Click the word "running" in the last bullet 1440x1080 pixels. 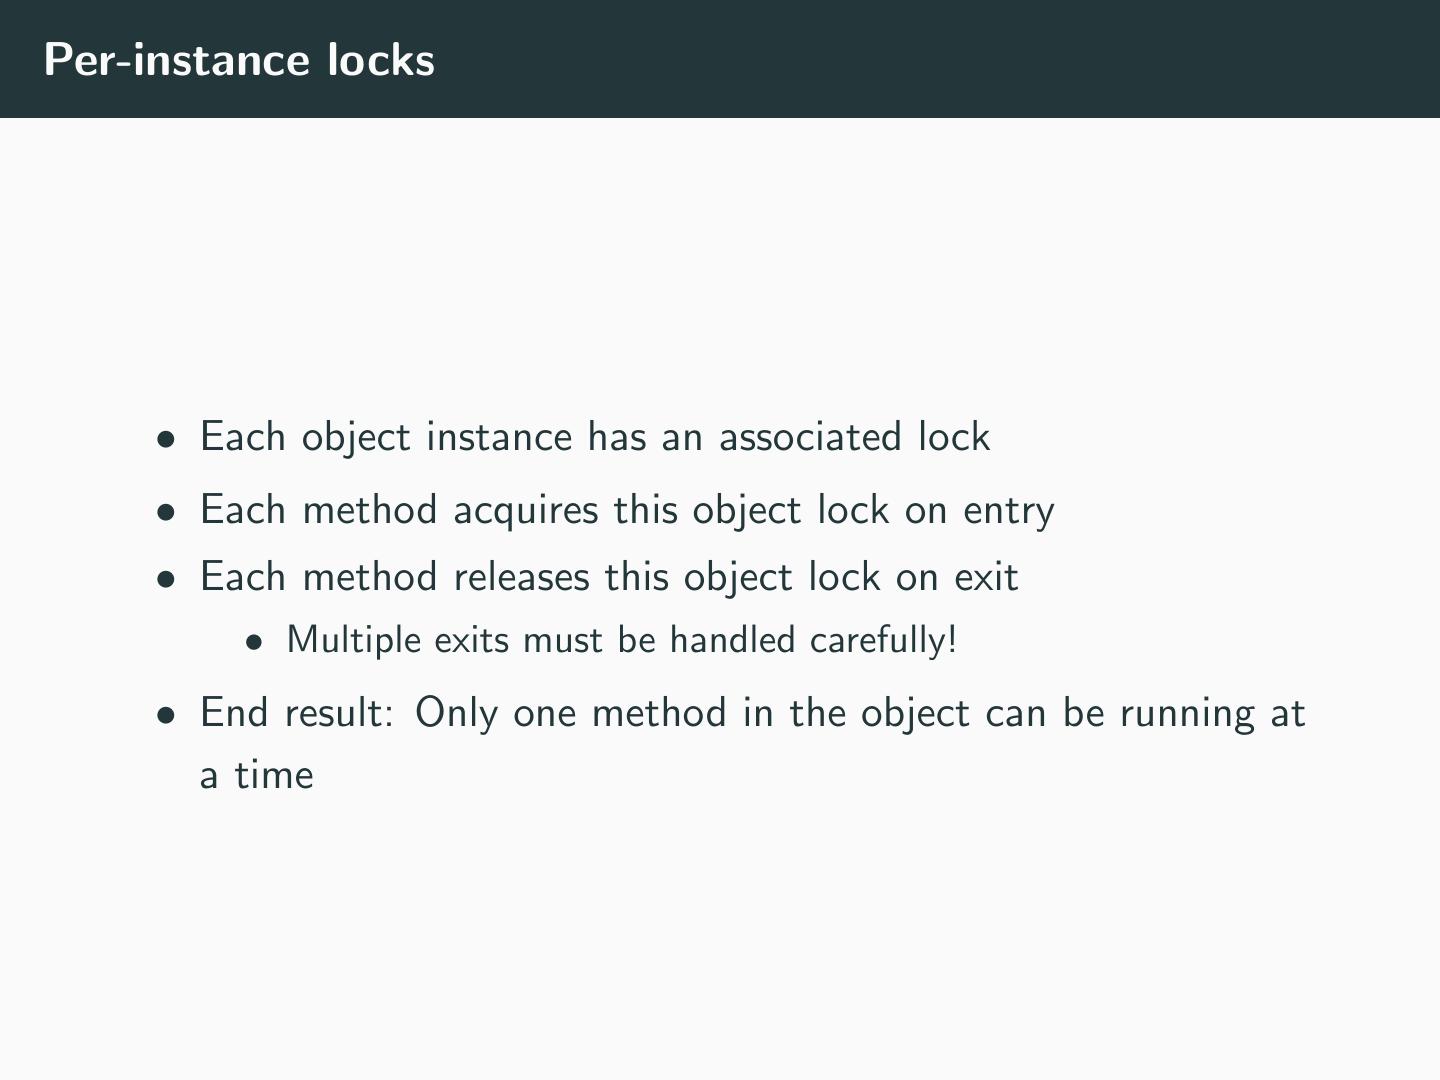1186,713
